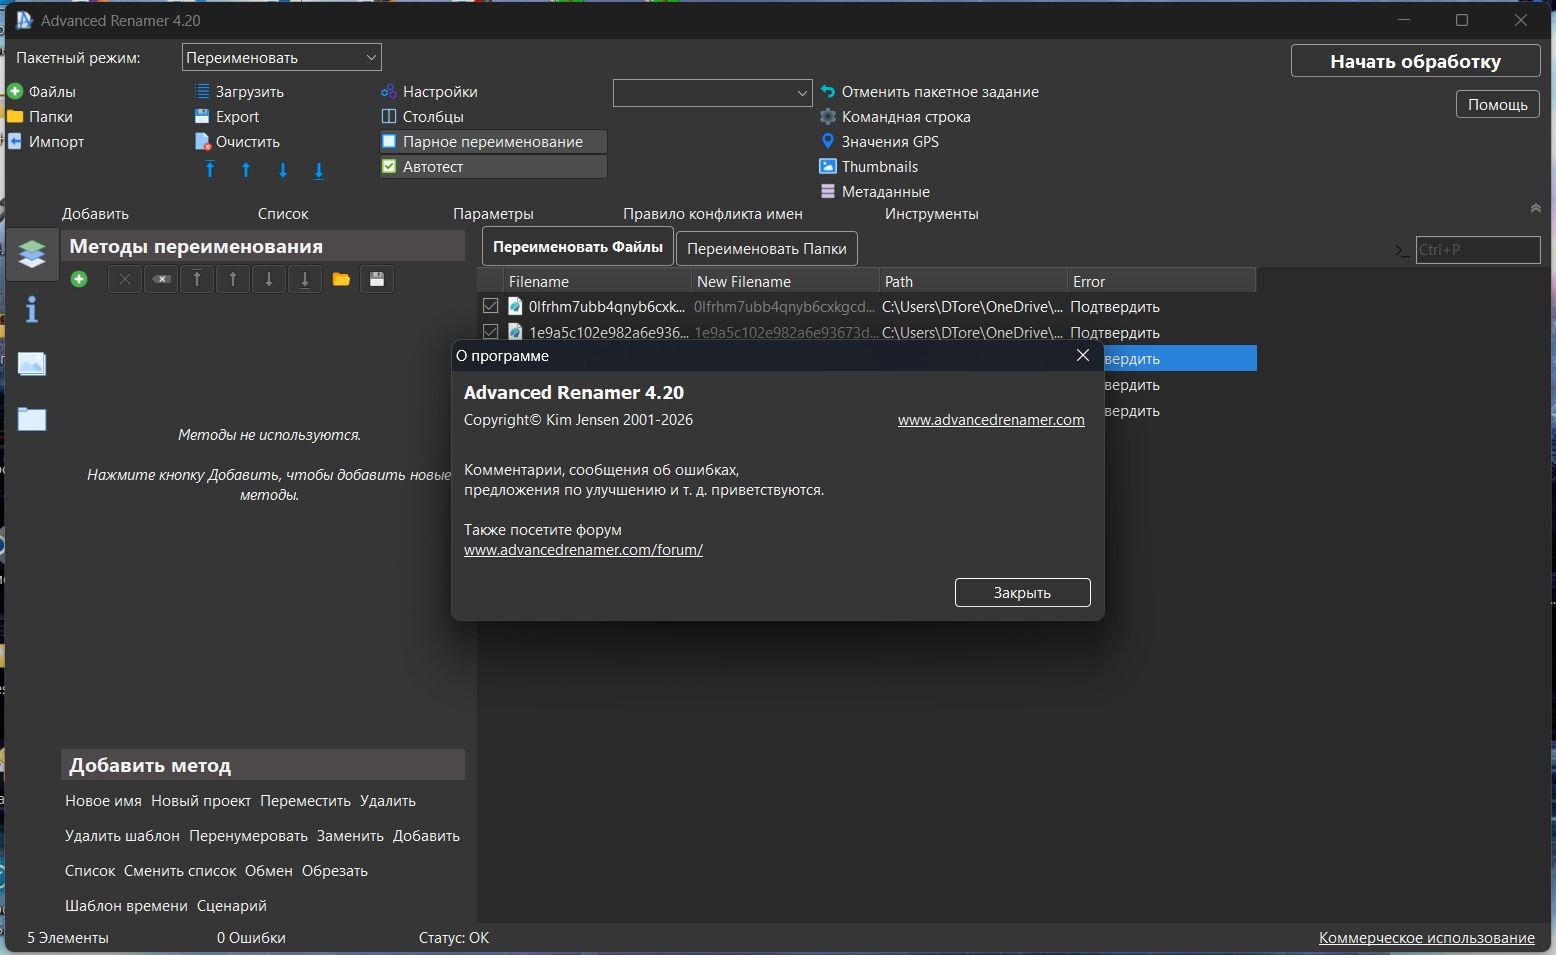Add the Сменить список method
This screenshot has height=955, width=1556.
coord(180,871)
